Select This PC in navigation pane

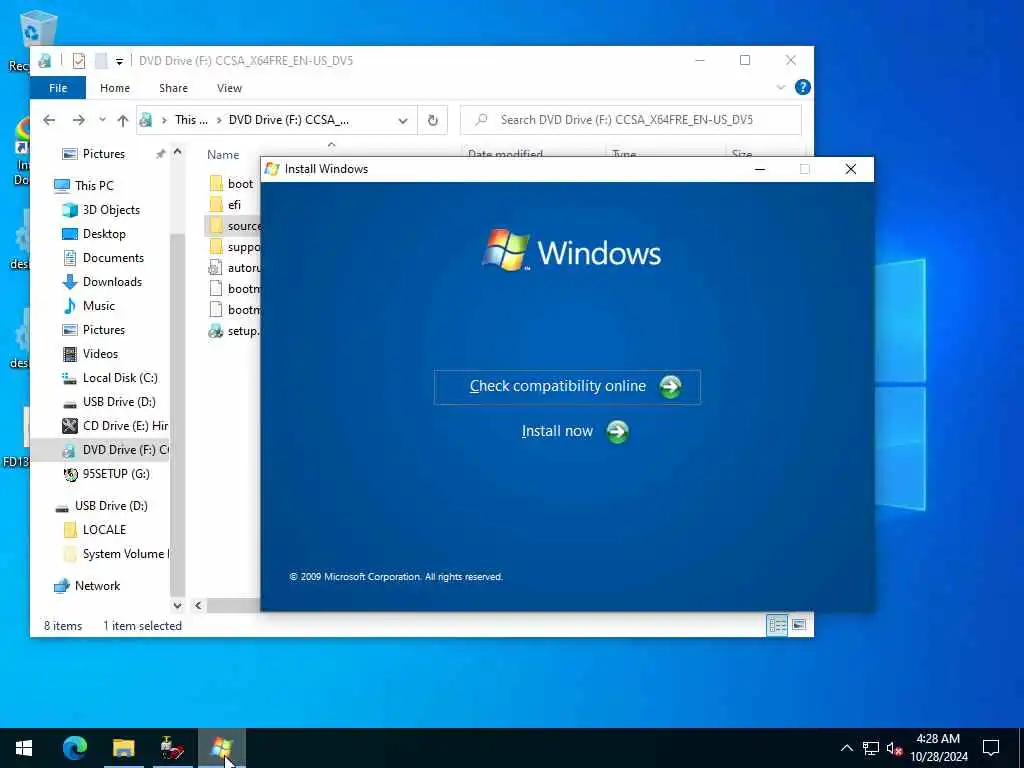93,185
